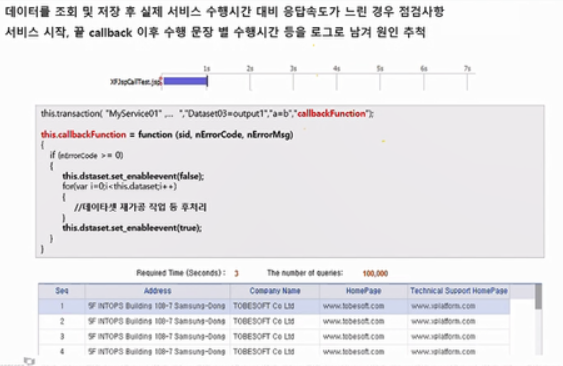
Task: Click the XPJspCallTest.jsp row label
Action: point(136,82)
